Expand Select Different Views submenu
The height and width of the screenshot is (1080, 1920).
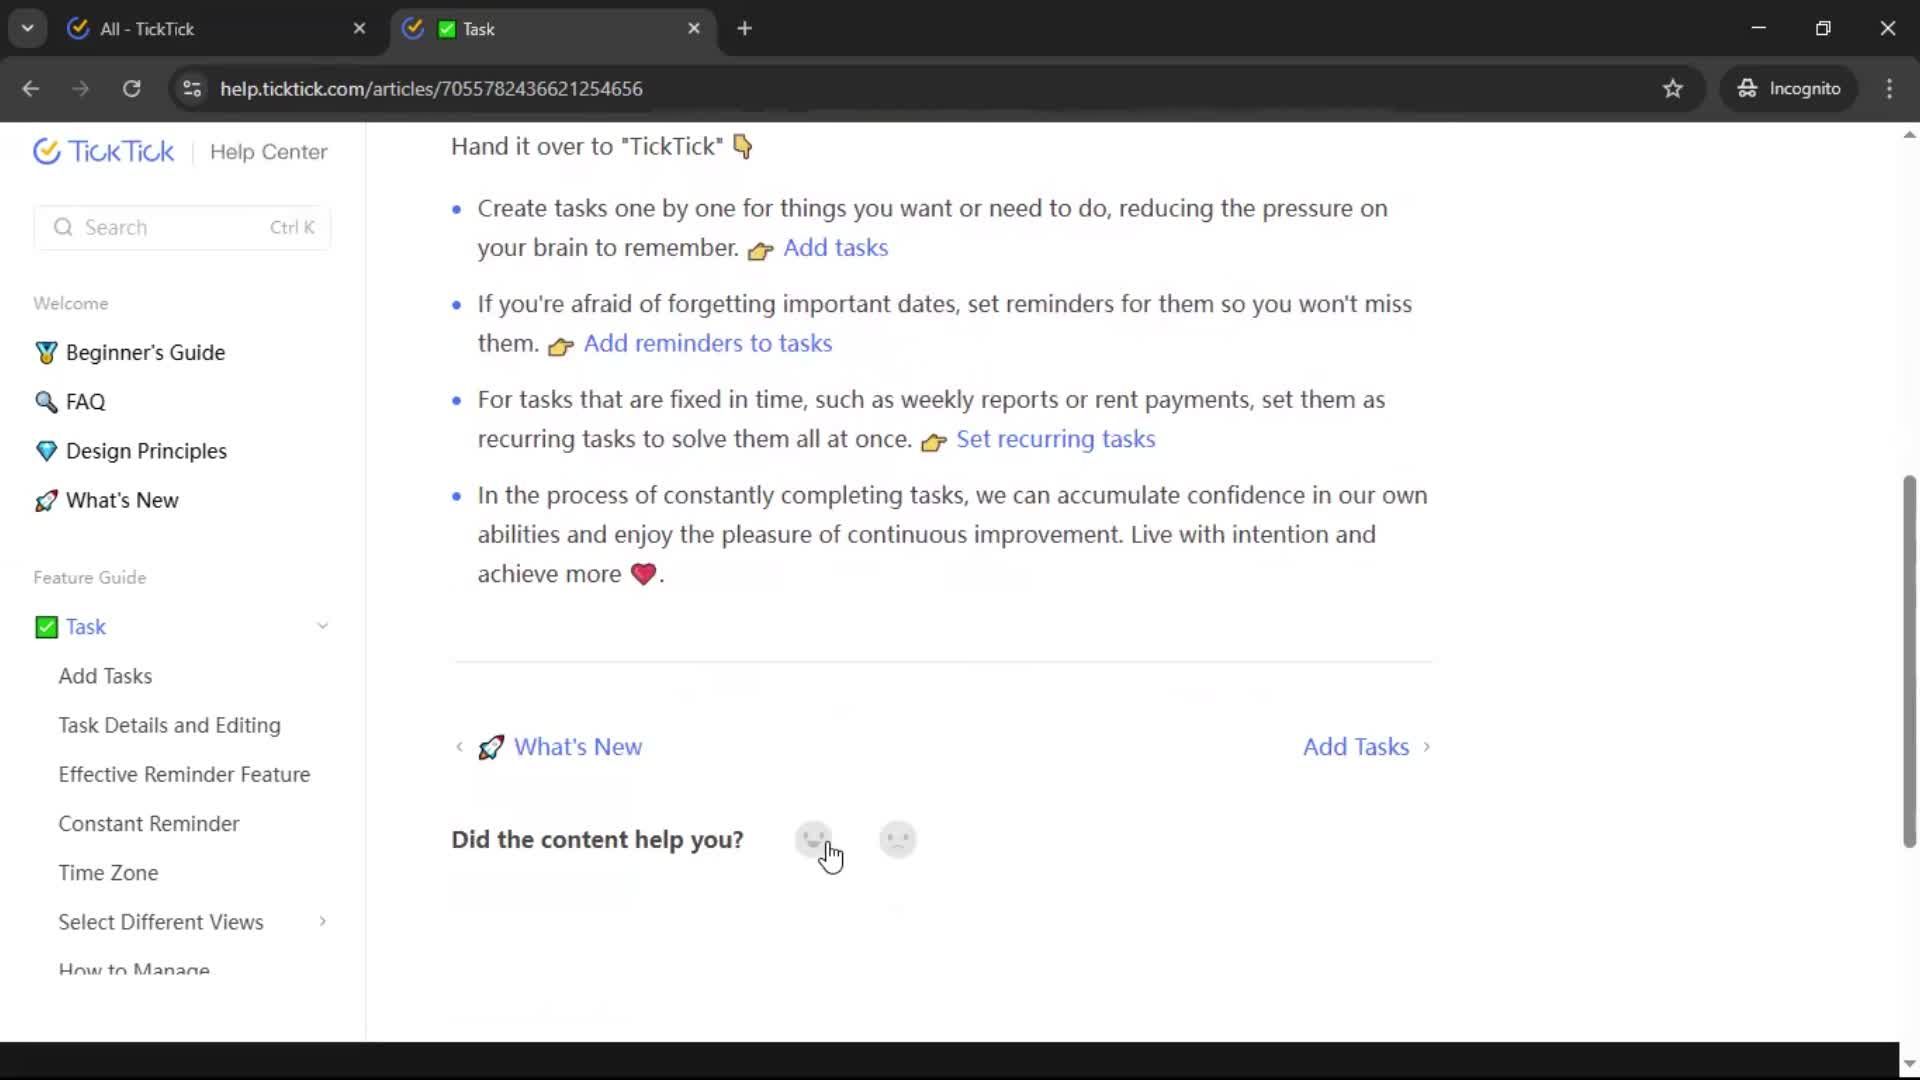pos(322,921)
